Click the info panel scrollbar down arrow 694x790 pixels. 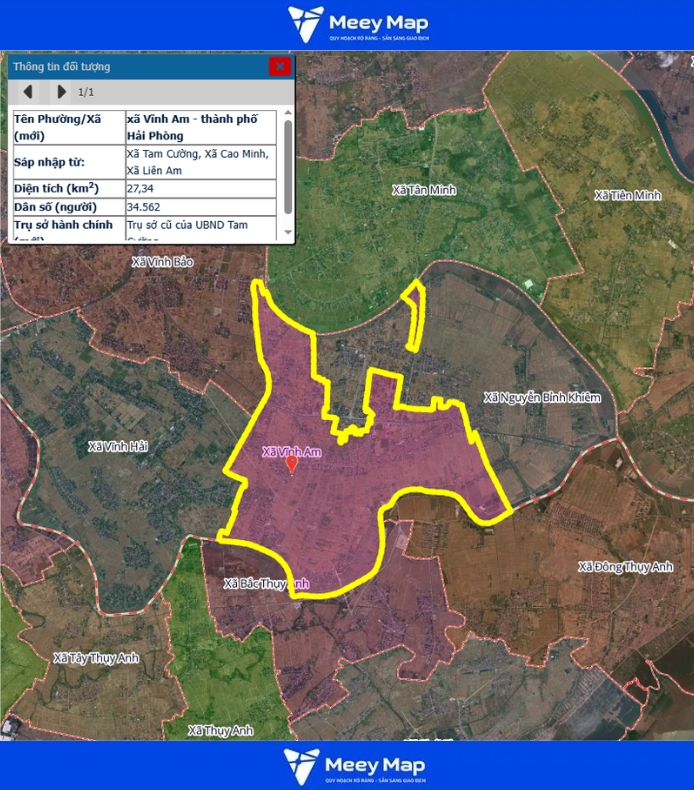click(x=289, y=236)
